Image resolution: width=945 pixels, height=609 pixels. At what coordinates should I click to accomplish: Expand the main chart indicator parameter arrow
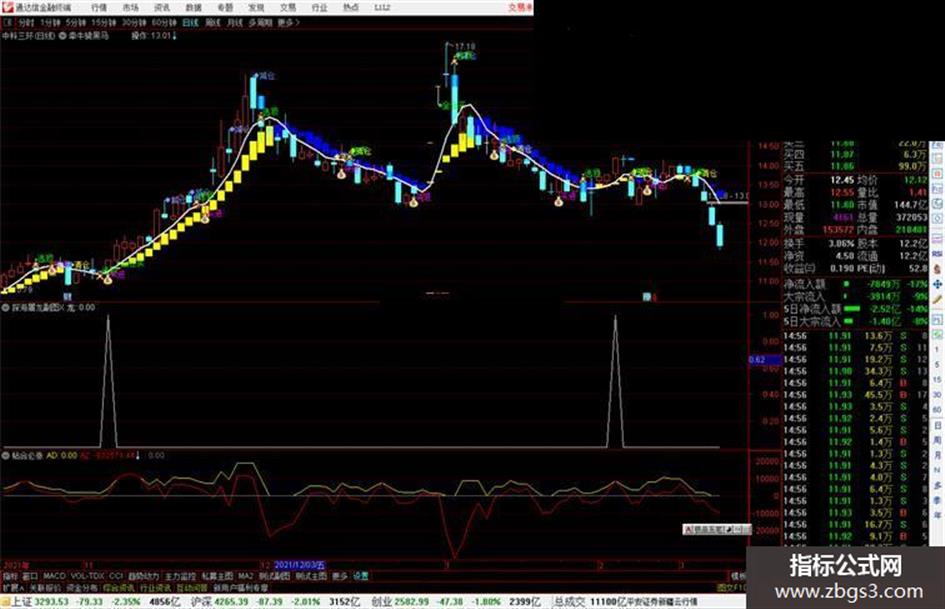(175, 36)
